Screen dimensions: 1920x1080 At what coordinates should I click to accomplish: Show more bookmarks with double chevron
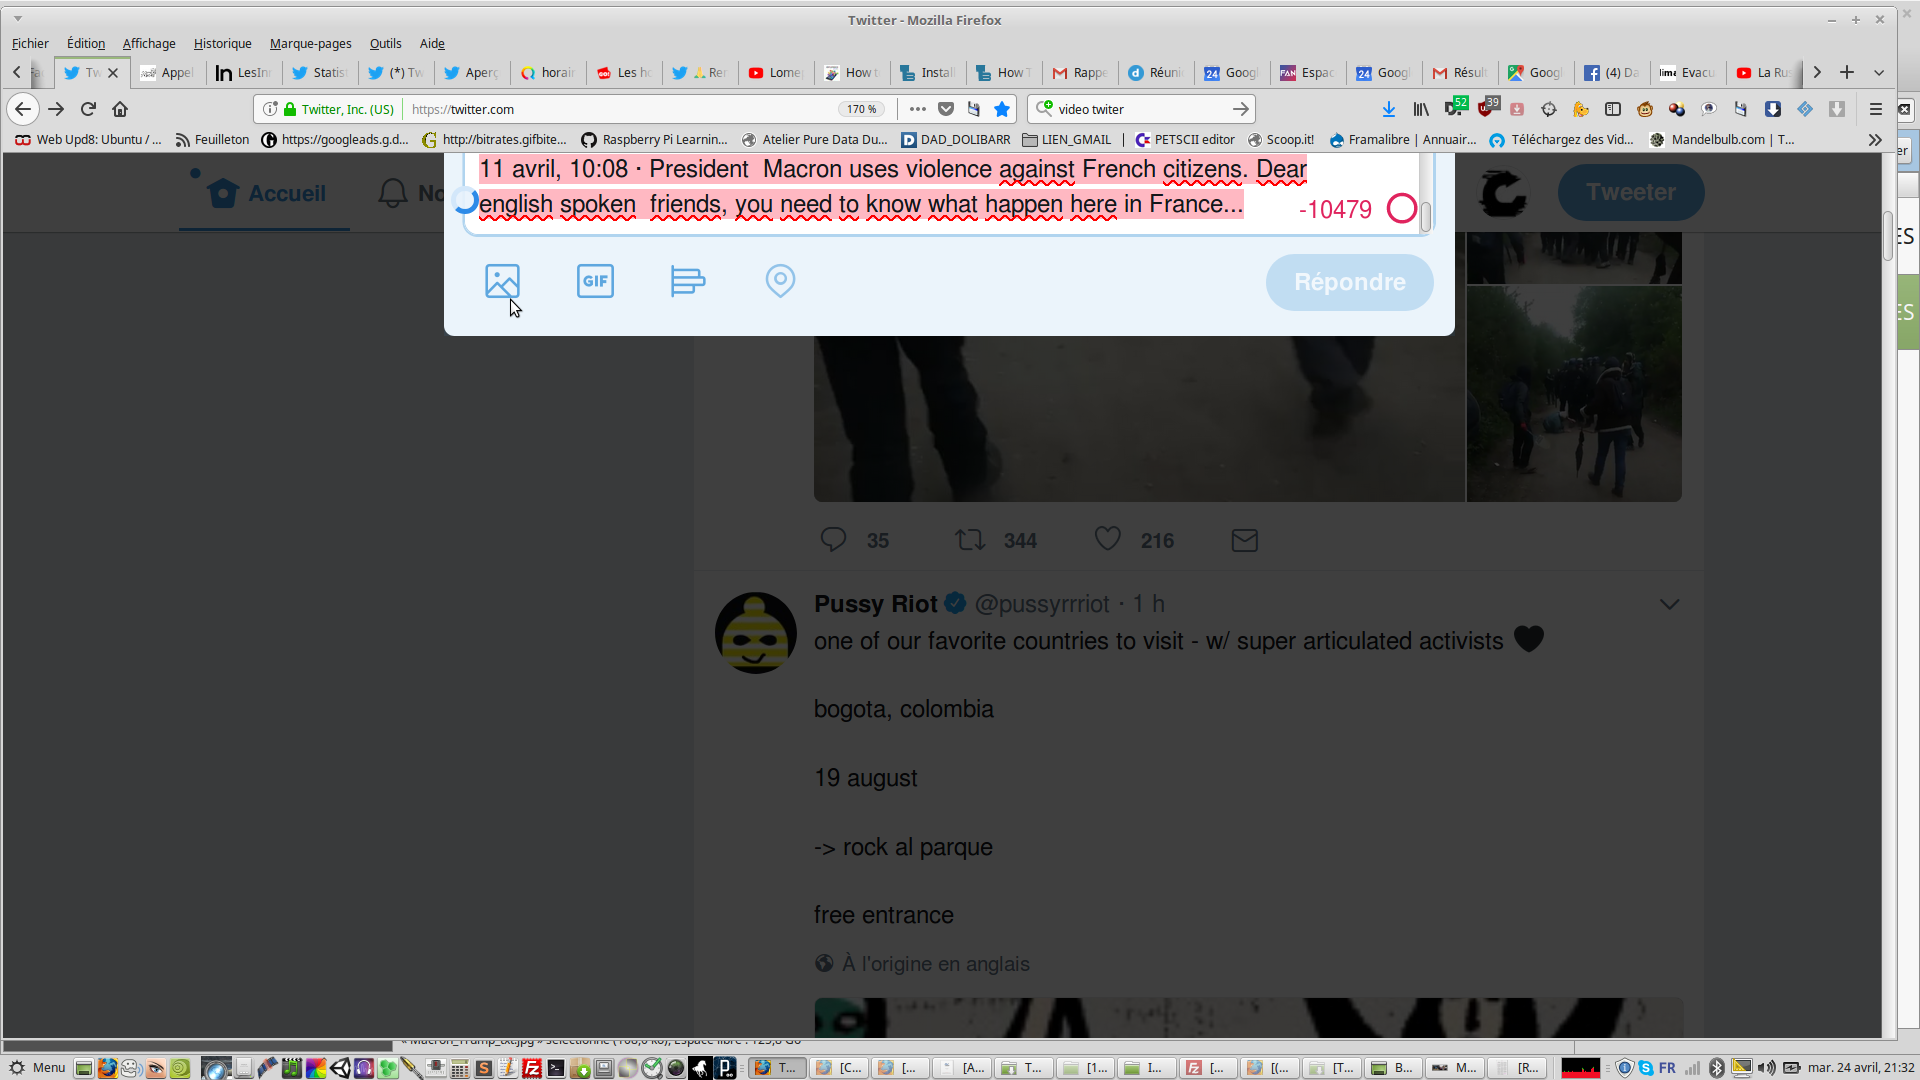click(x=1874, y=140)
